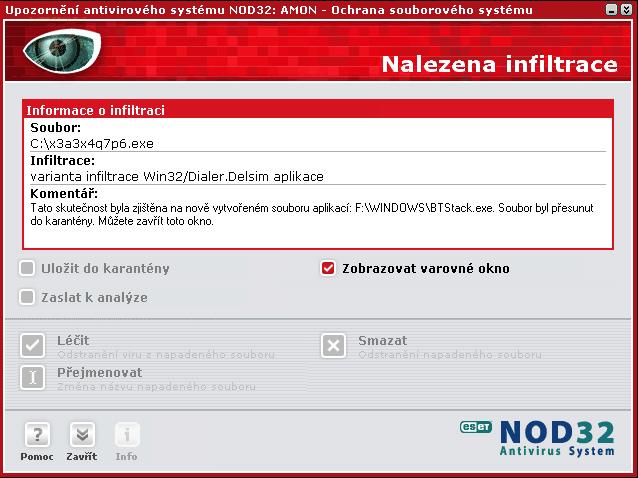Click the Win32/Dialer.Delsim infiltration name
Screen dimensions: 638x478
point(205,177)
